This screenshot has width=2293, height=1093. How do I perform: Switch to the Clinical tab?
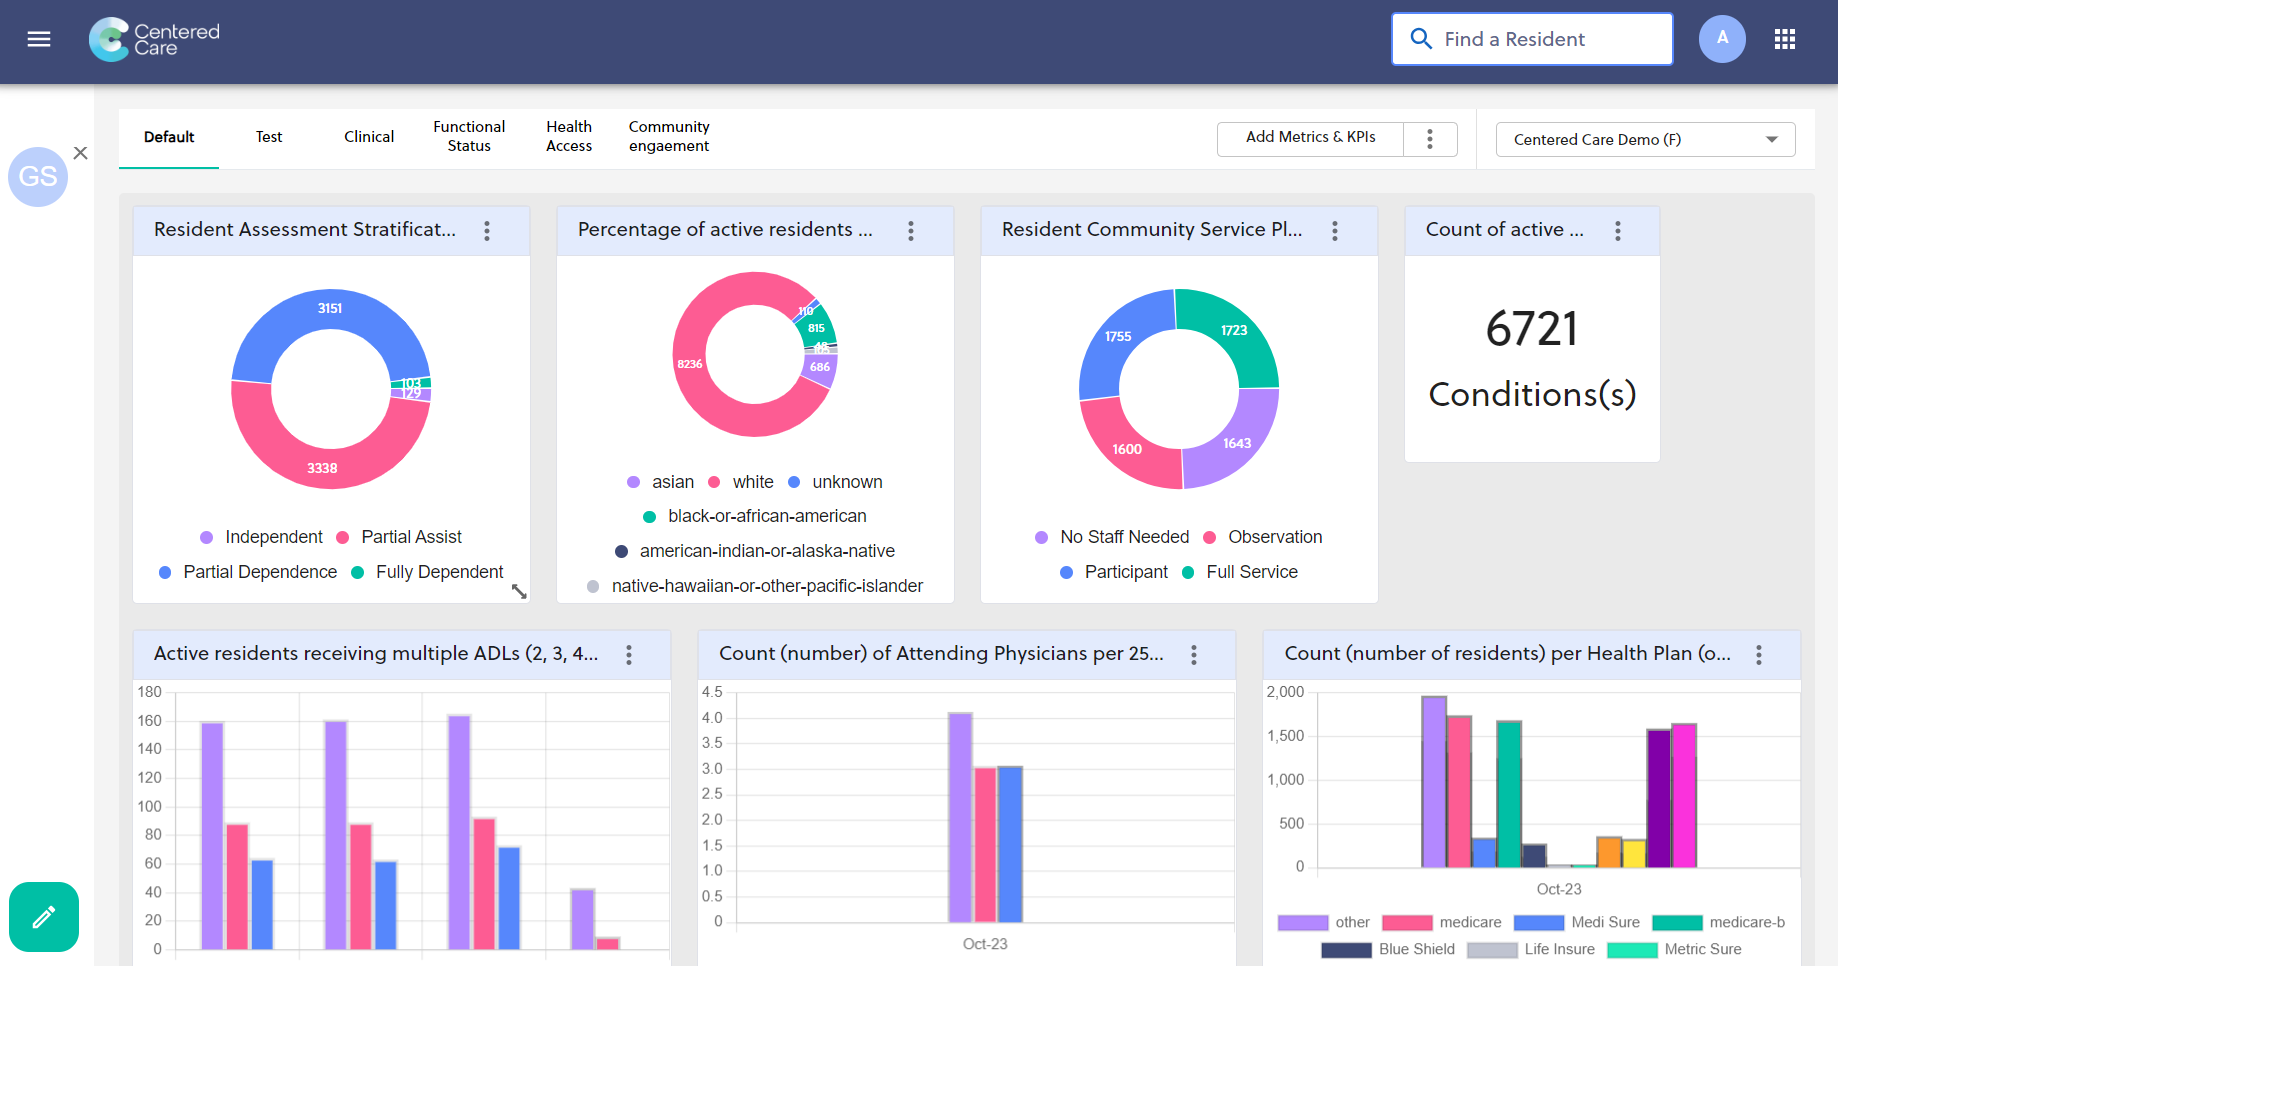click(x=368, y=136)
